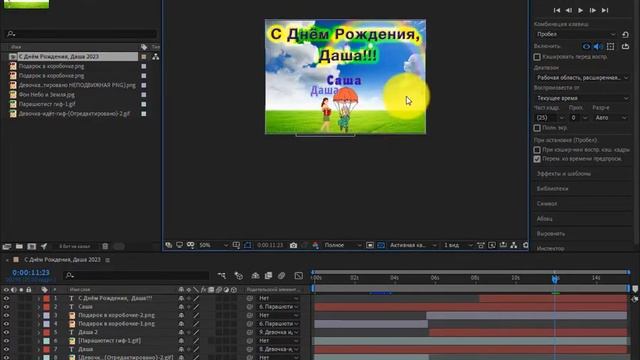640x360 pixels.
Task: Click the composition flowchart icon in viewer toolbar
Action: click(x=514, y=245)
